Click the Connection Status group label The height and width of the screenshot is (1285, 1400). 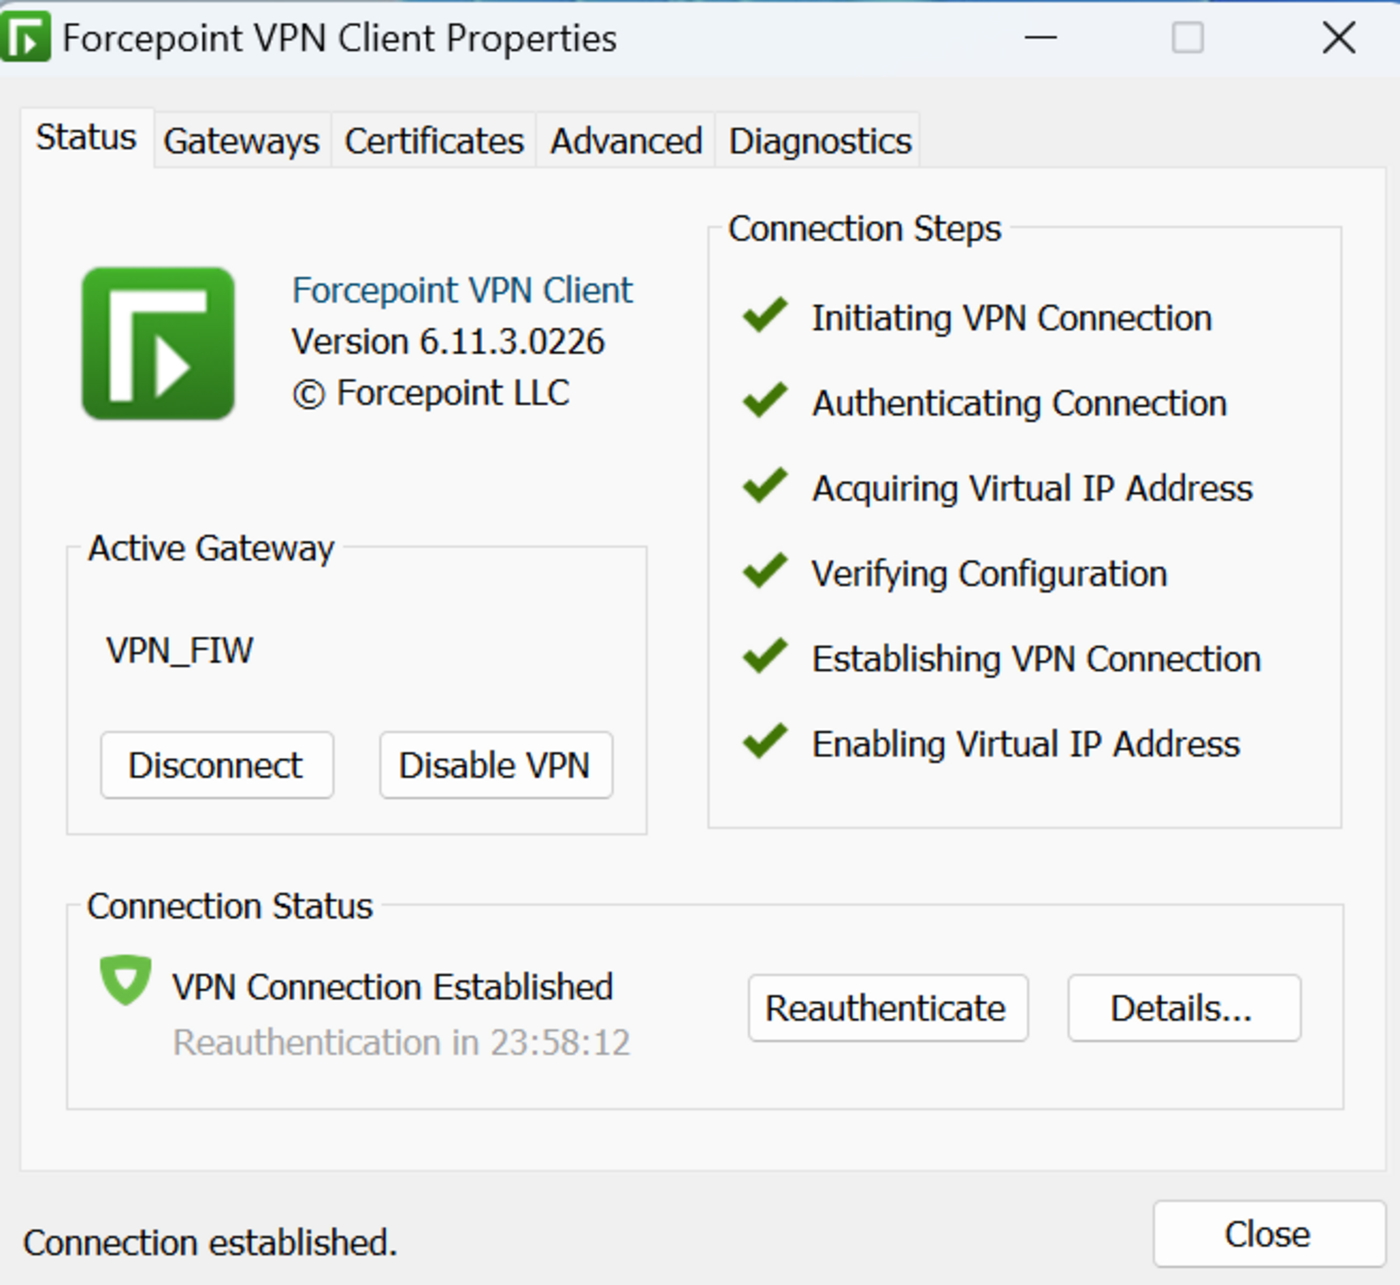tap(230, 906)
